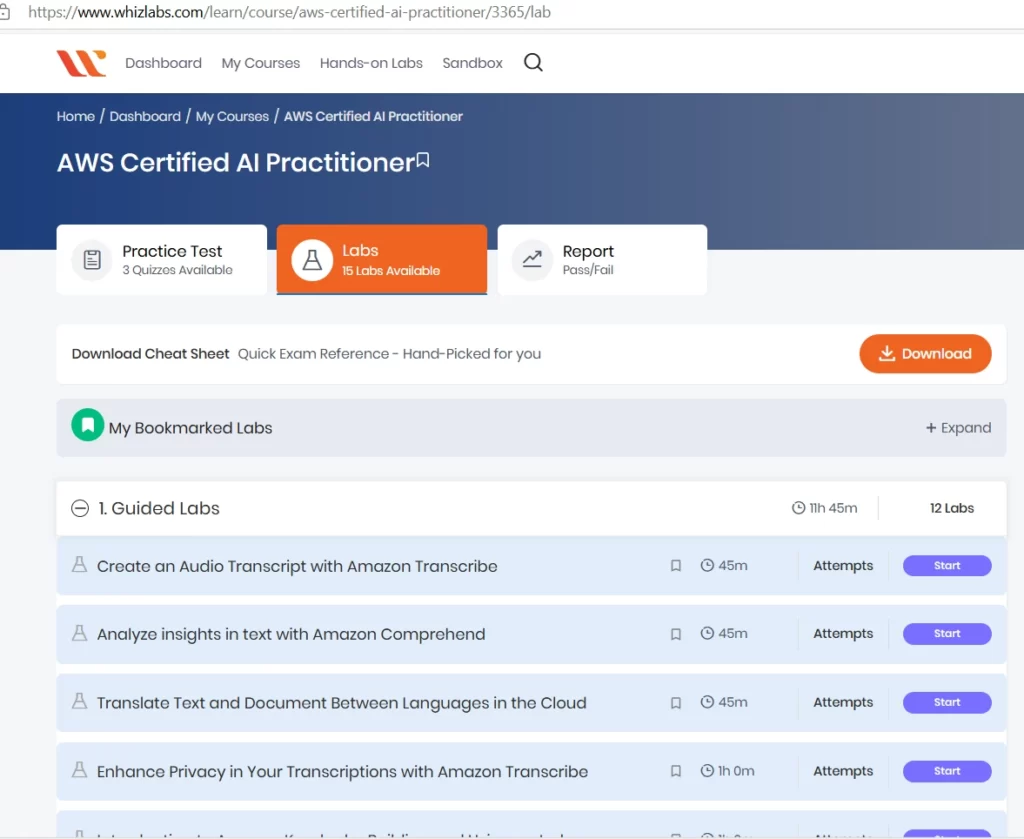
Task: Start the Translate Text and Document lab
Action: coord(947,702)
